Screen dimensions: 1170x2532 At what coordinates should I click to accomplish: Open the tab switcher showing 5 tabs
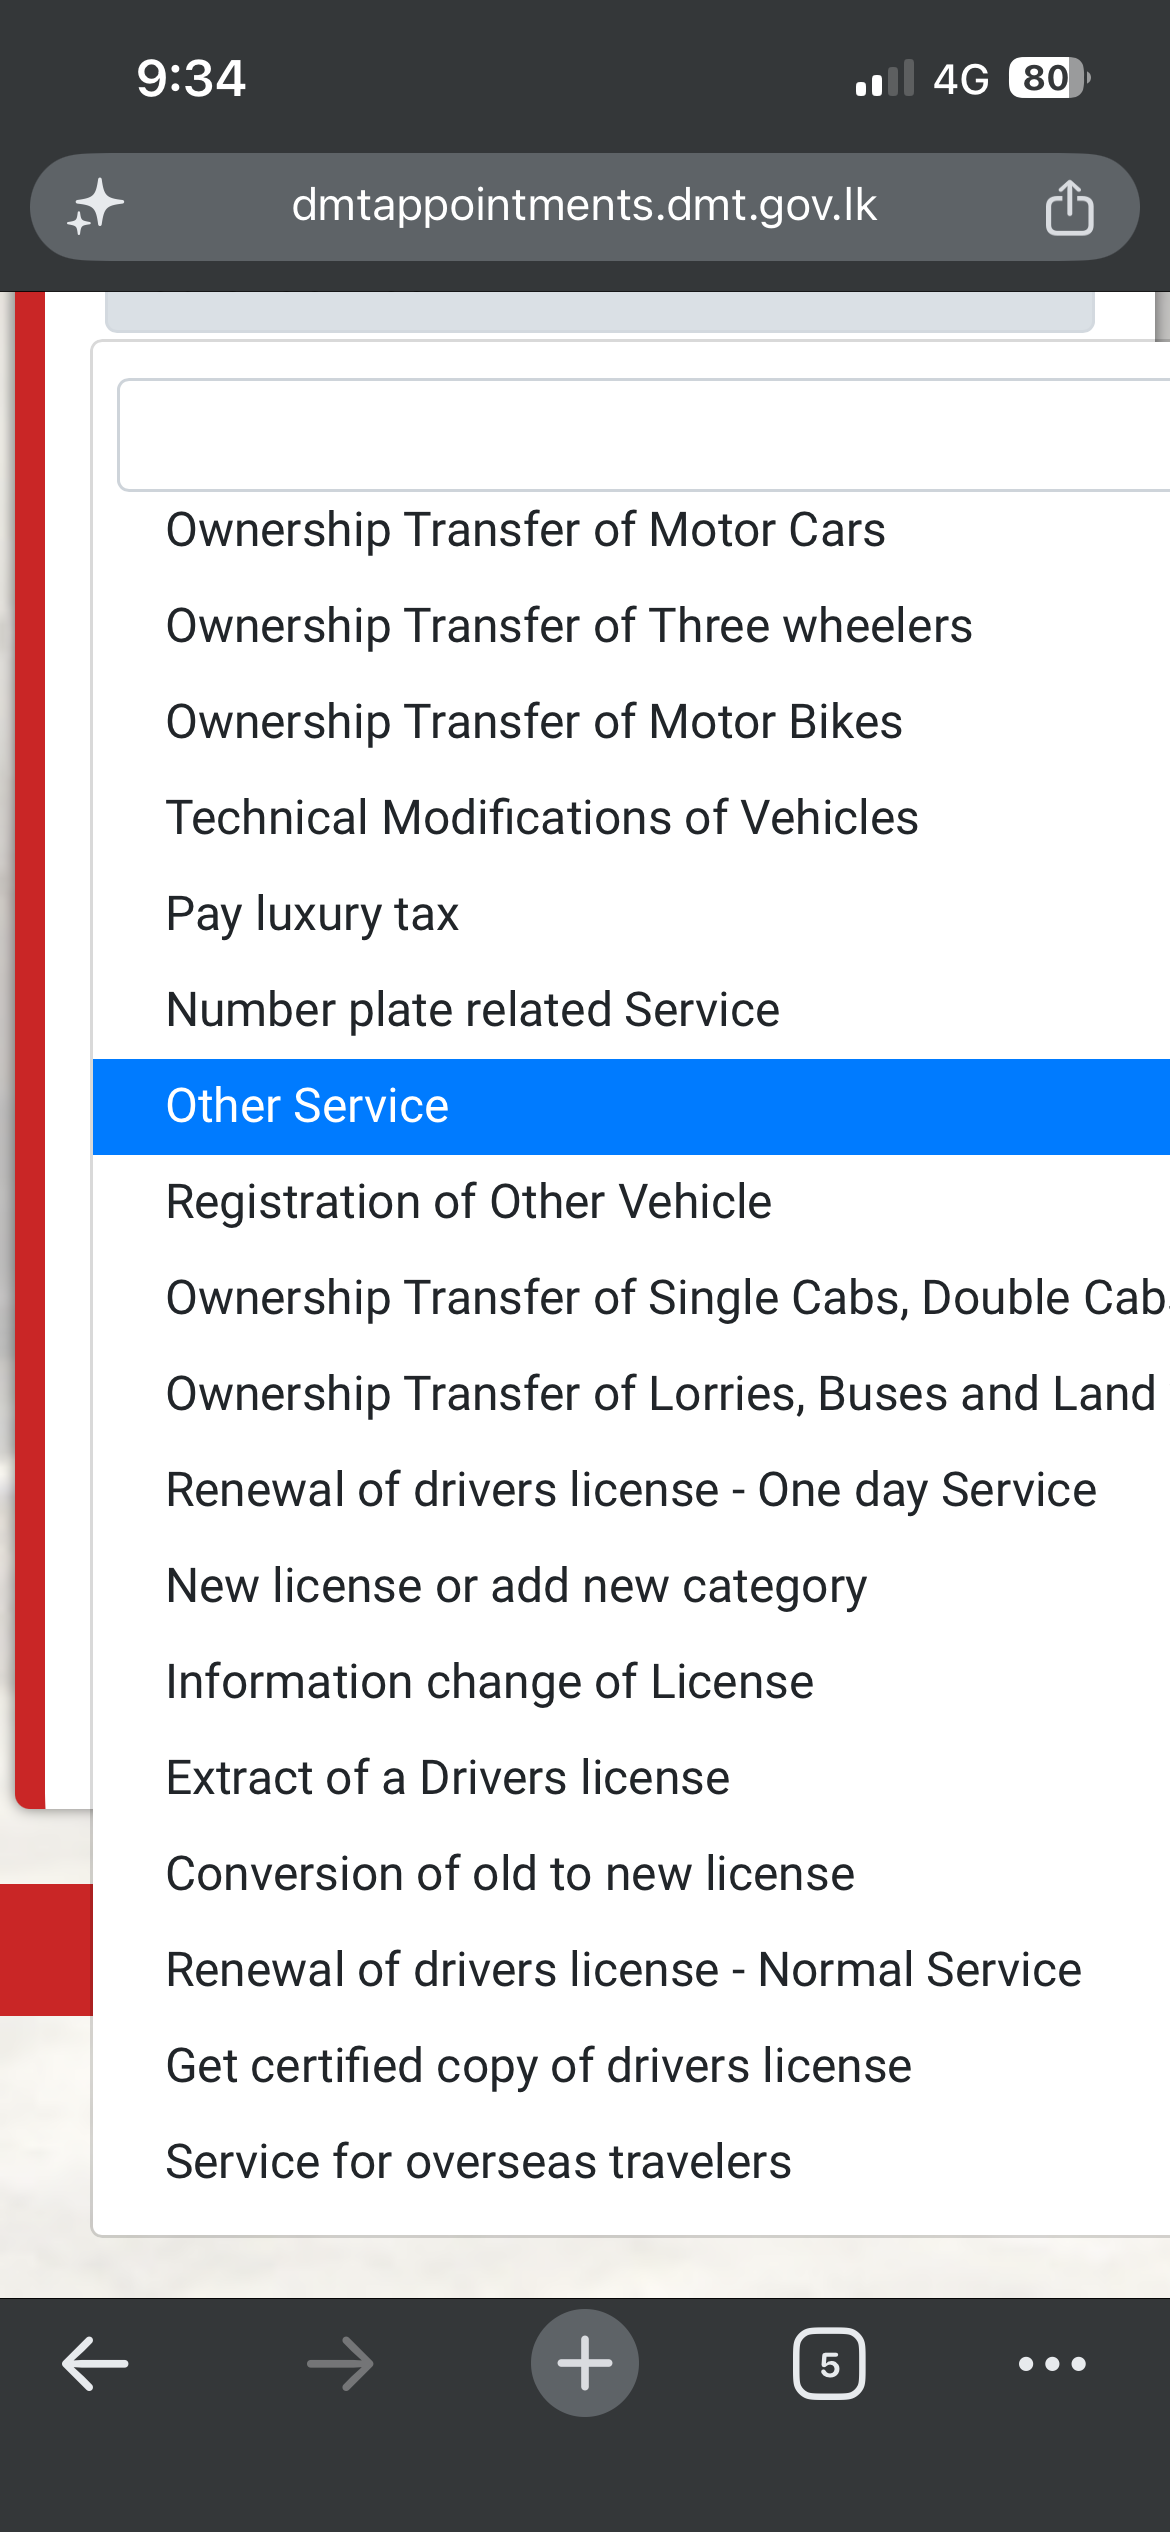(x=829, y=2364)
